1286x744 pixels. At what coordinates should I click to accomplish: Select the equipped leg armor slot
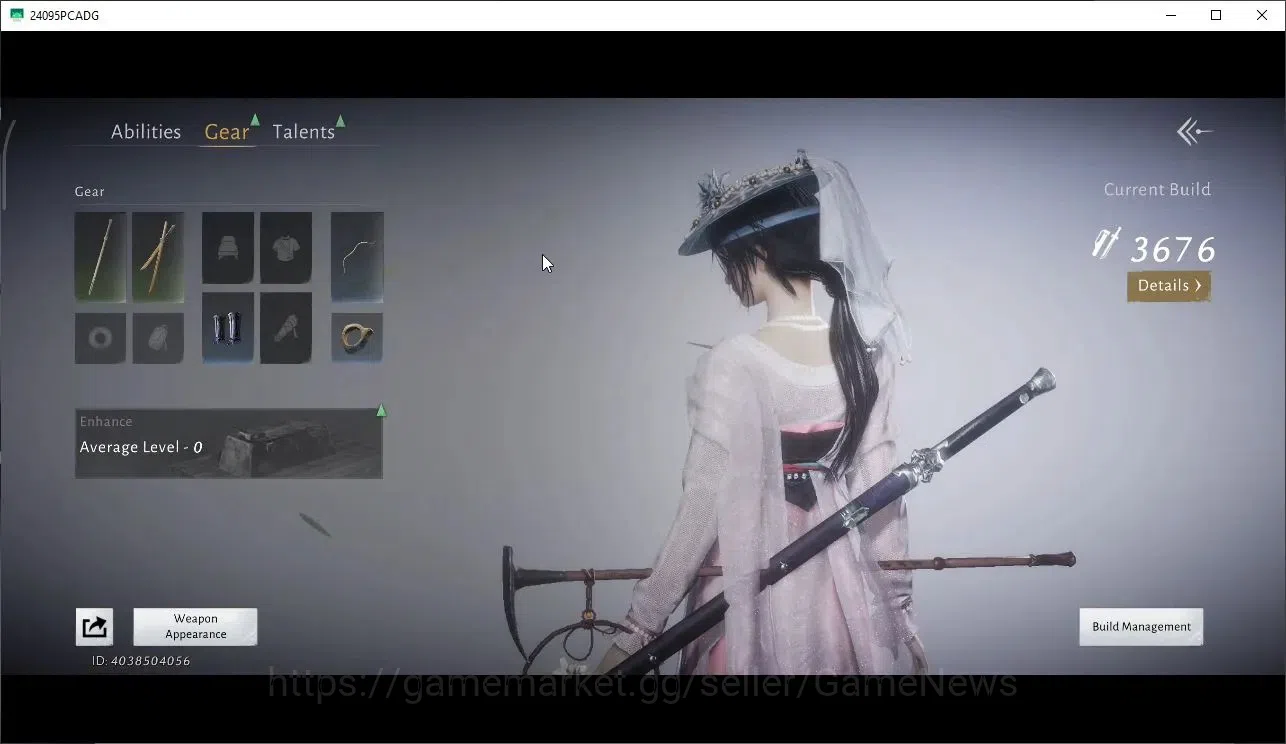(x=228, y=327)
